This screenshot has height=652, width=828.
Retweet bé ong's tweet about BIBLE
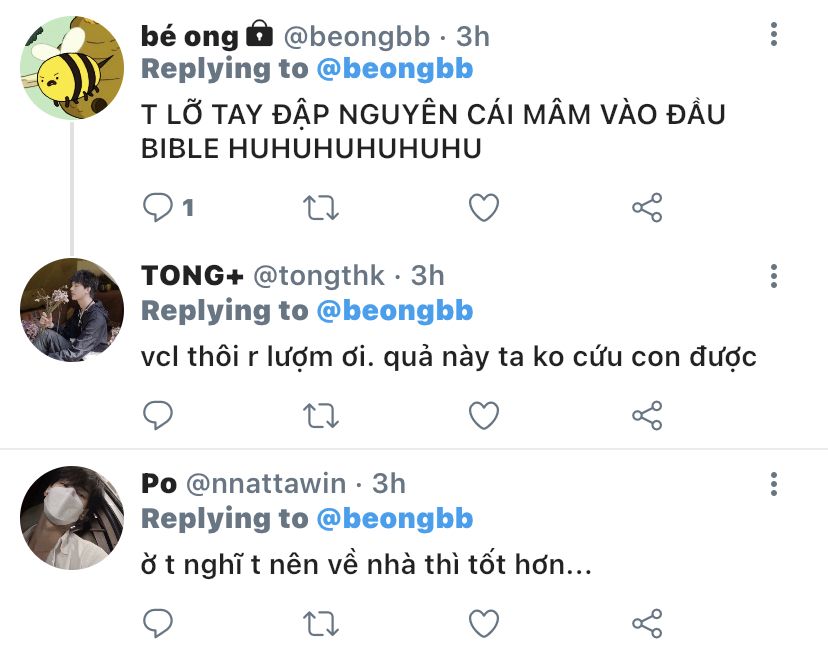321,207
